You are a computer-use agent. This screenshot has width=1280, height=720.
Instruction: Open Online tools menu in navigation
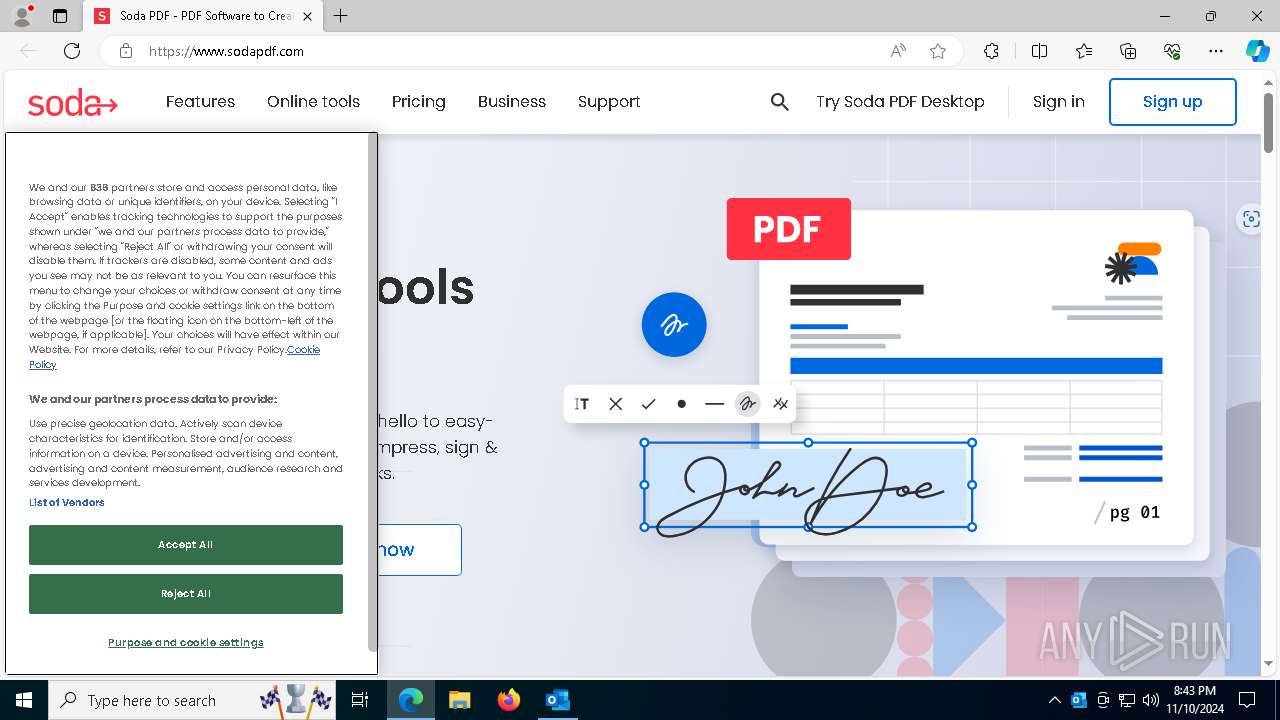[x=313, y=102]
